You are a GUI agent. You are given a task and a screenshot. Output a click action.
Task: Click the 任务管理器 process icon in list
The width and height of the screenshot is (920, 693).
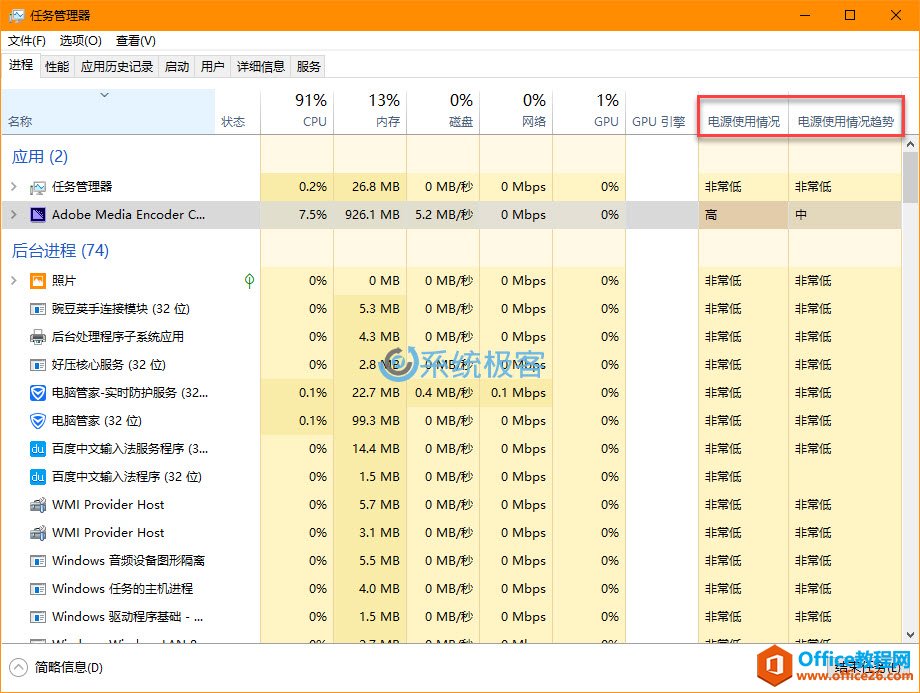38,187
